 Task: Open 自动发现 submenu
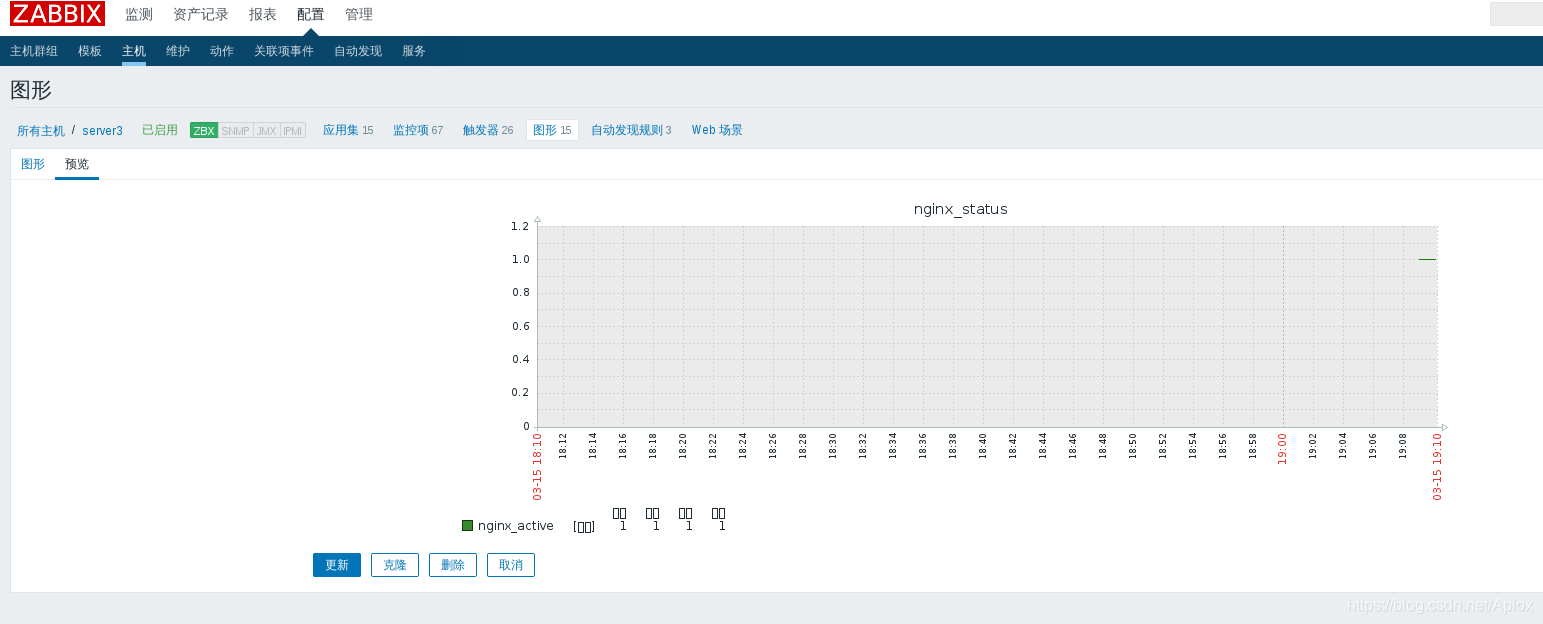click(358, 51)
